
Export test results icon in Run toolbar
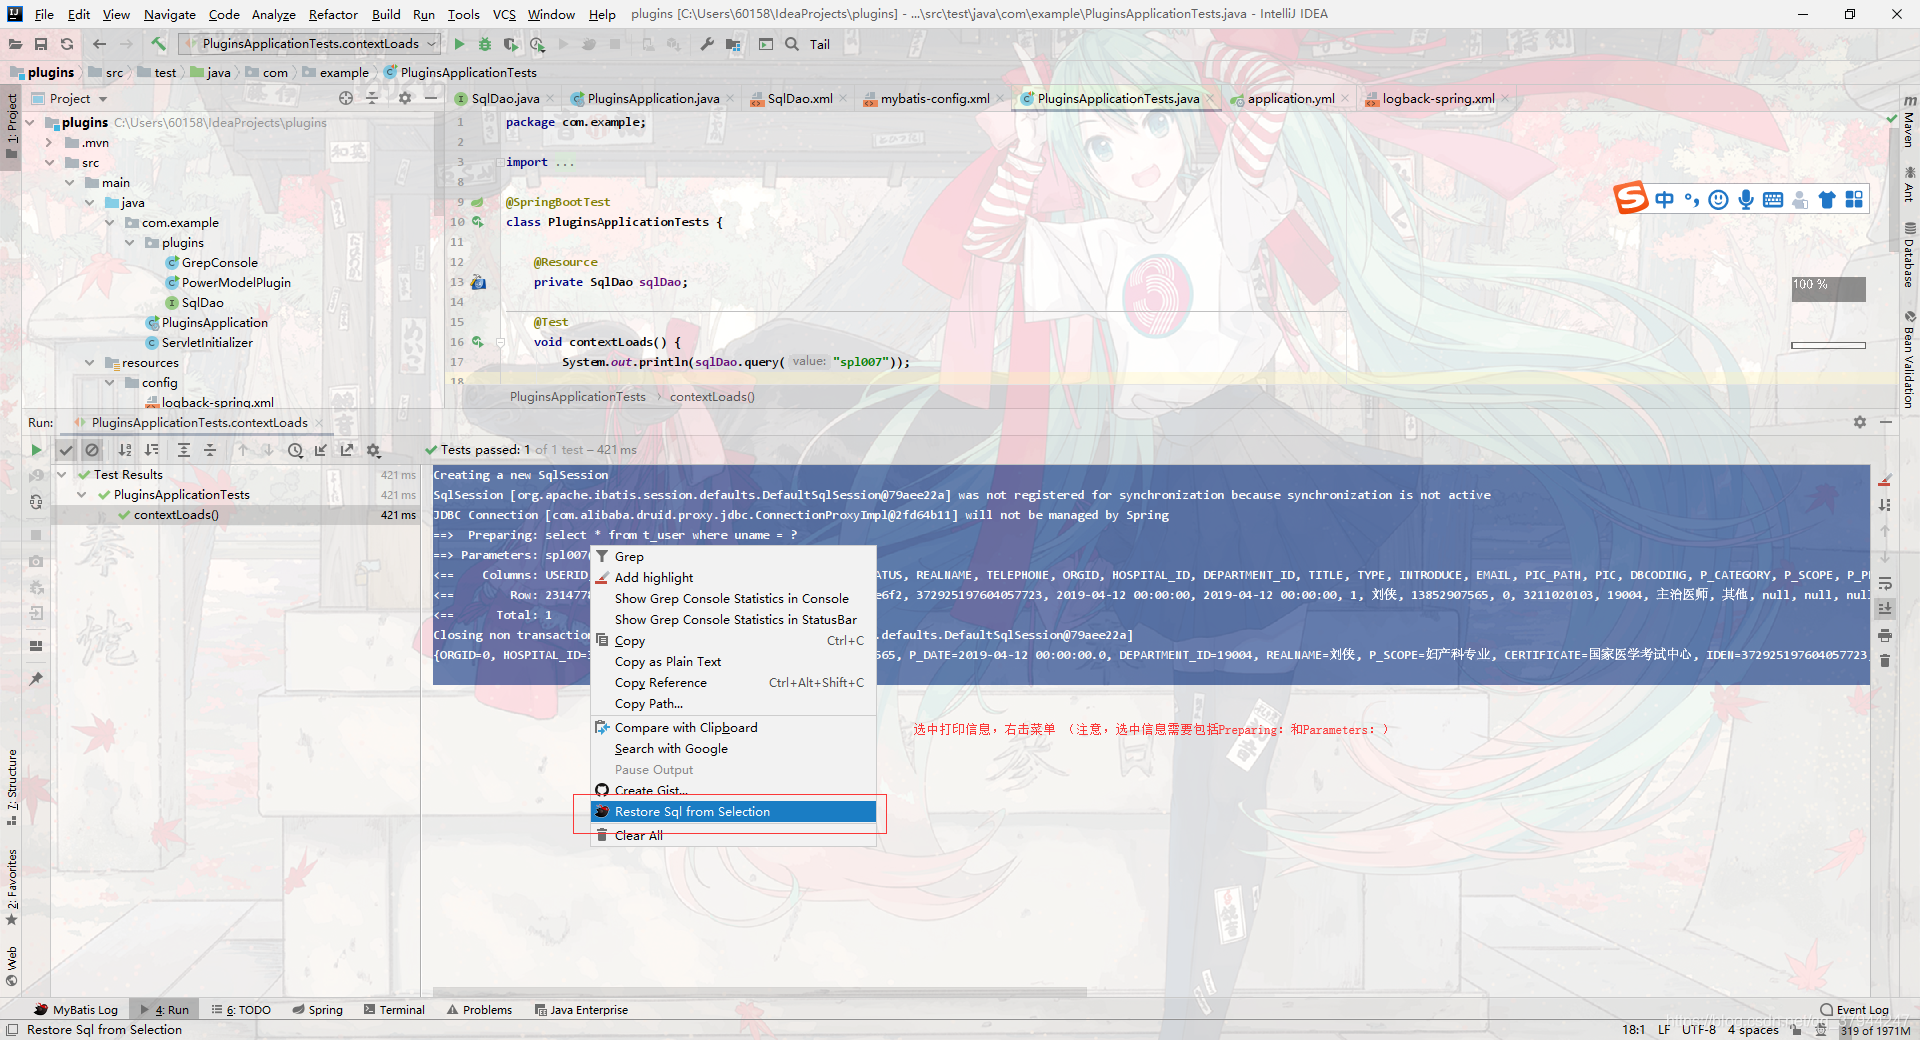pos(347,450)
